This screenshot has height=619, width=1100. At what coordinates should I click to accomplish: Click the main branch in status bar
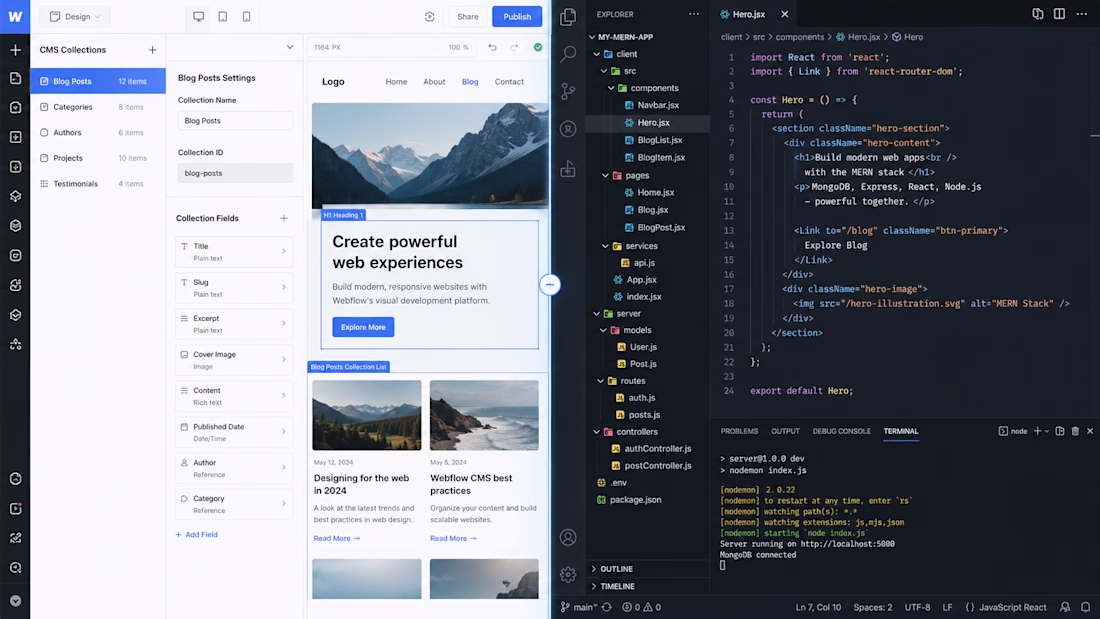(579, 607)
